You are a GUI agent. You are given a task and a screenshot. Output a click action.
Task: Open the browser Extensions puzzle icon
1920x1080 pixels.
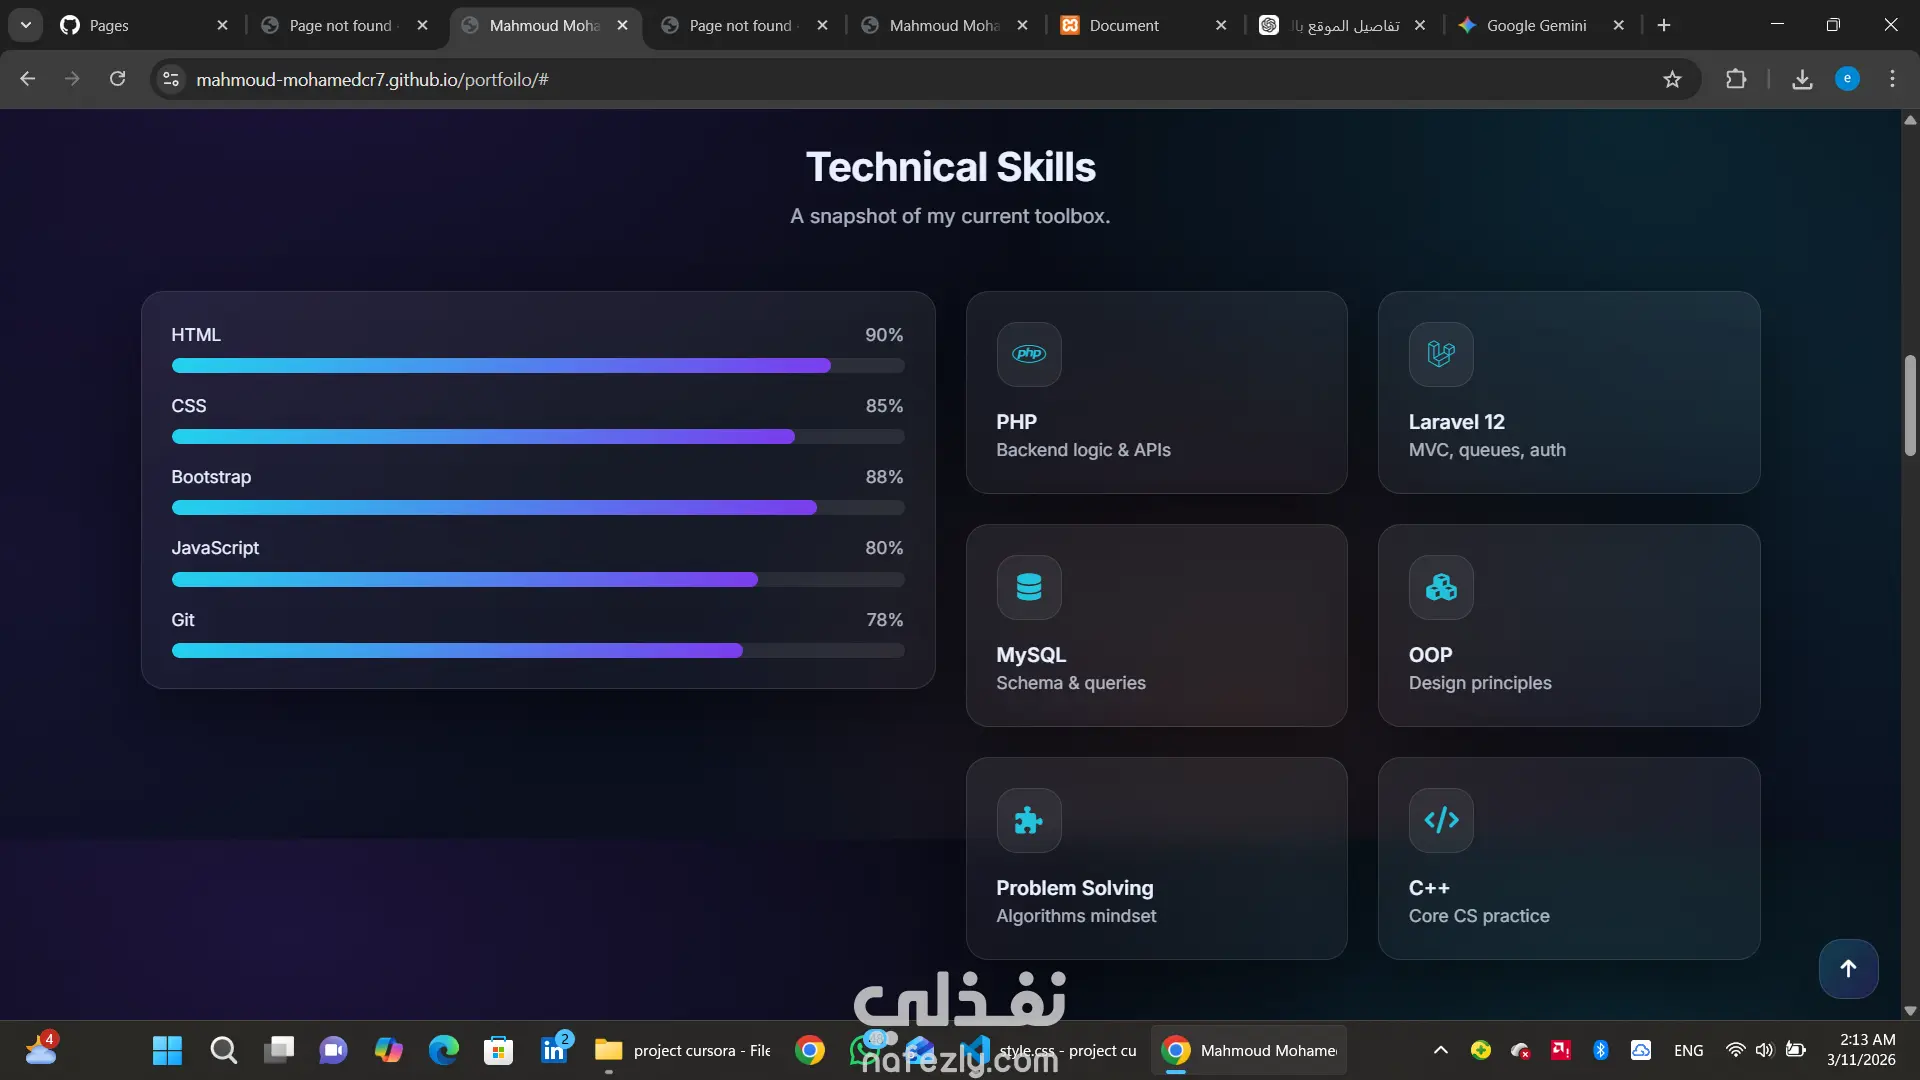(x=1736, y=79)
